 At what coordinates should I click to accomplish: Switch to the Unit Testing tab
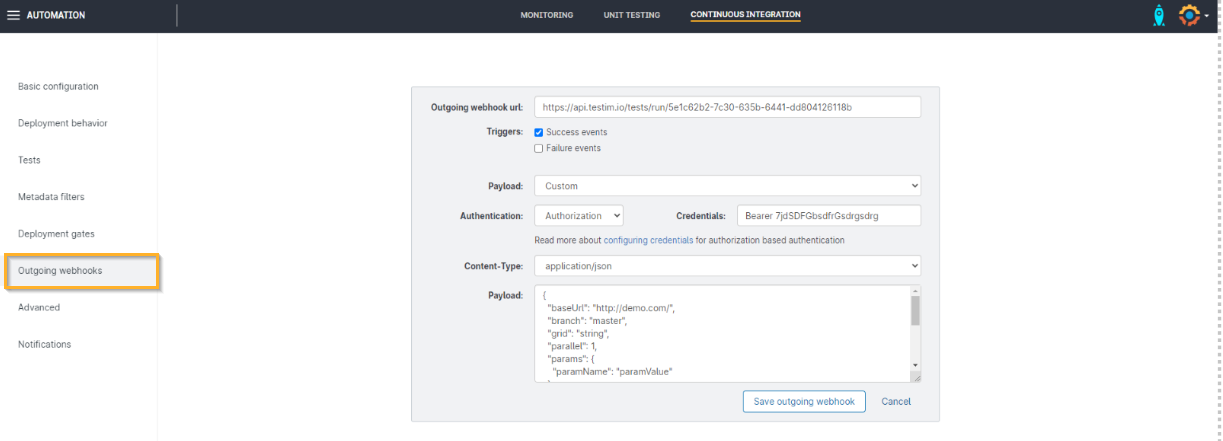coord(631,15)
